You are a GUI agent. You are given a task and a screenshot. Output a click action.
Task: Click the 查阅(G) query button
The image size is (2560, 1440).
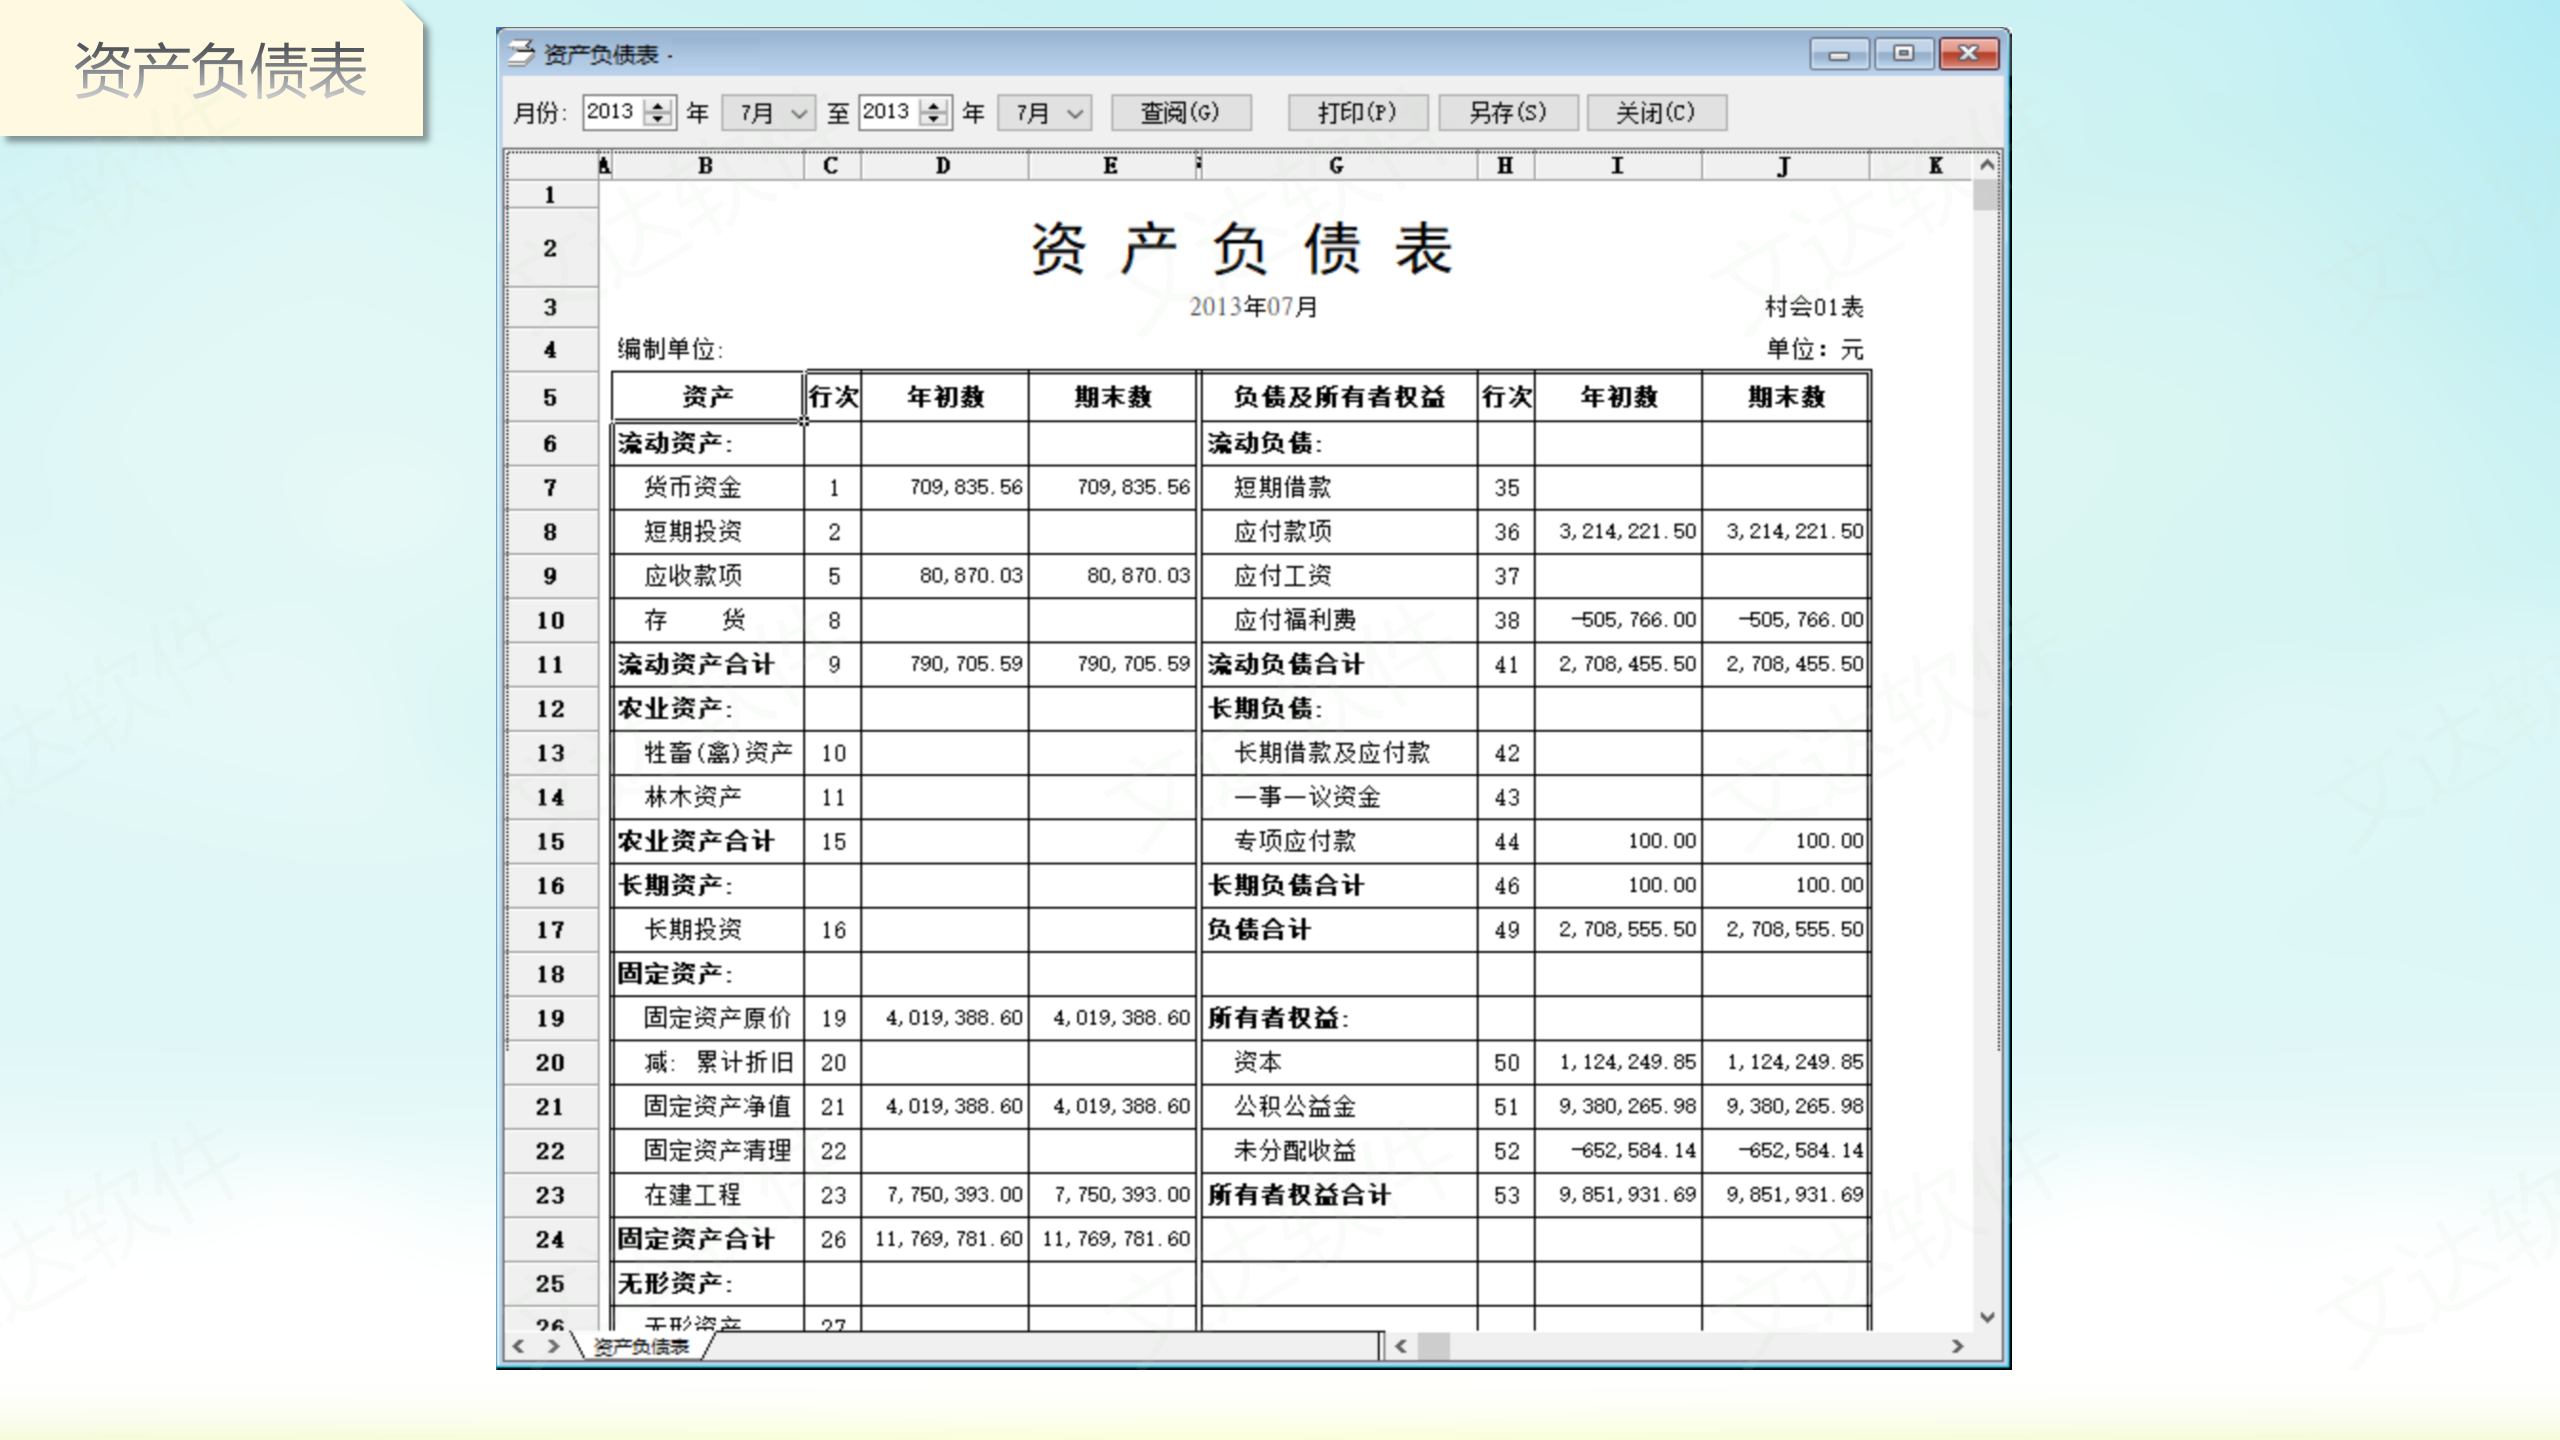pos(1180,112)
